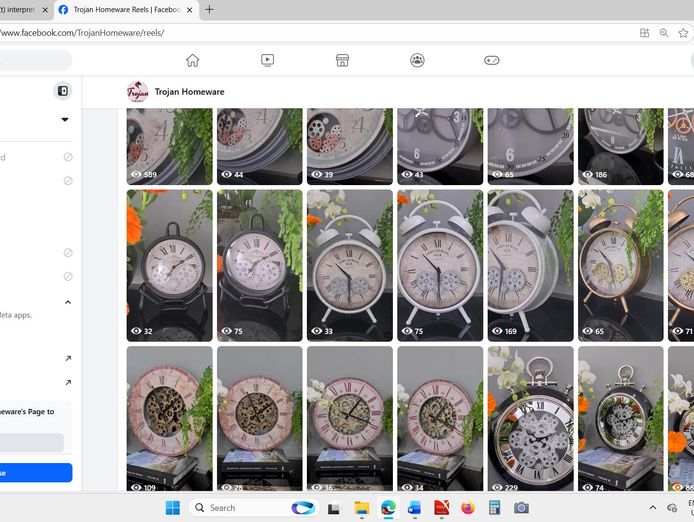Open the Facebook Video tab icon
Image resolution: width=694 pixels, height=522 pixels.
pos(267,60)
